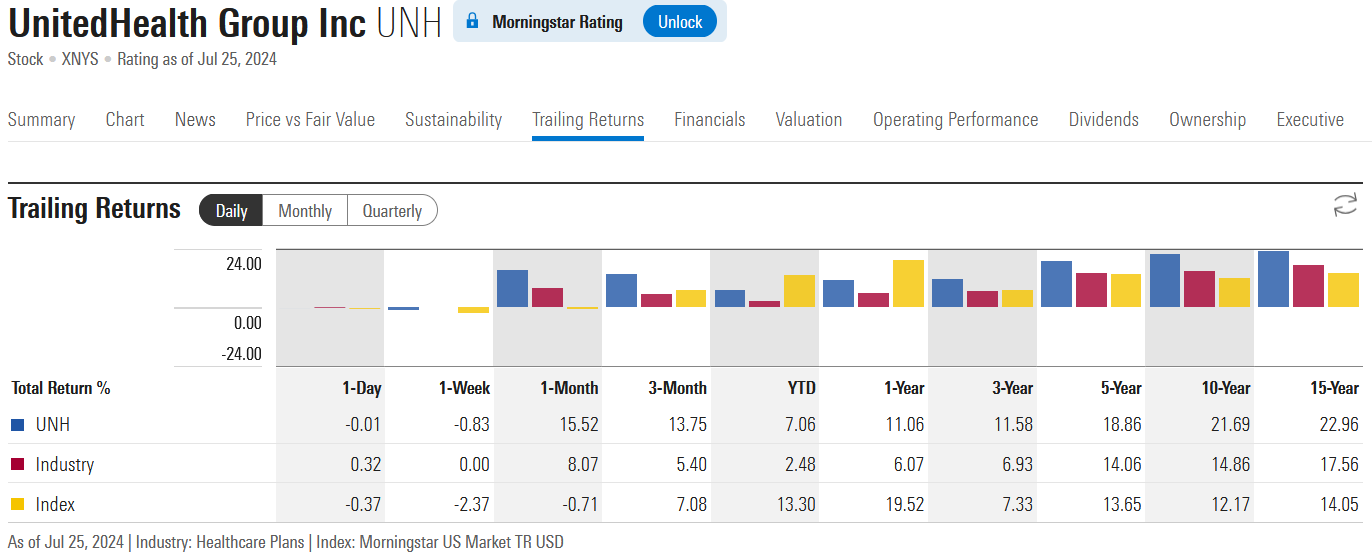This screenshot has width=1372, height=559.
Task: Open the Sustainability tab
Action: coord(453,119)
